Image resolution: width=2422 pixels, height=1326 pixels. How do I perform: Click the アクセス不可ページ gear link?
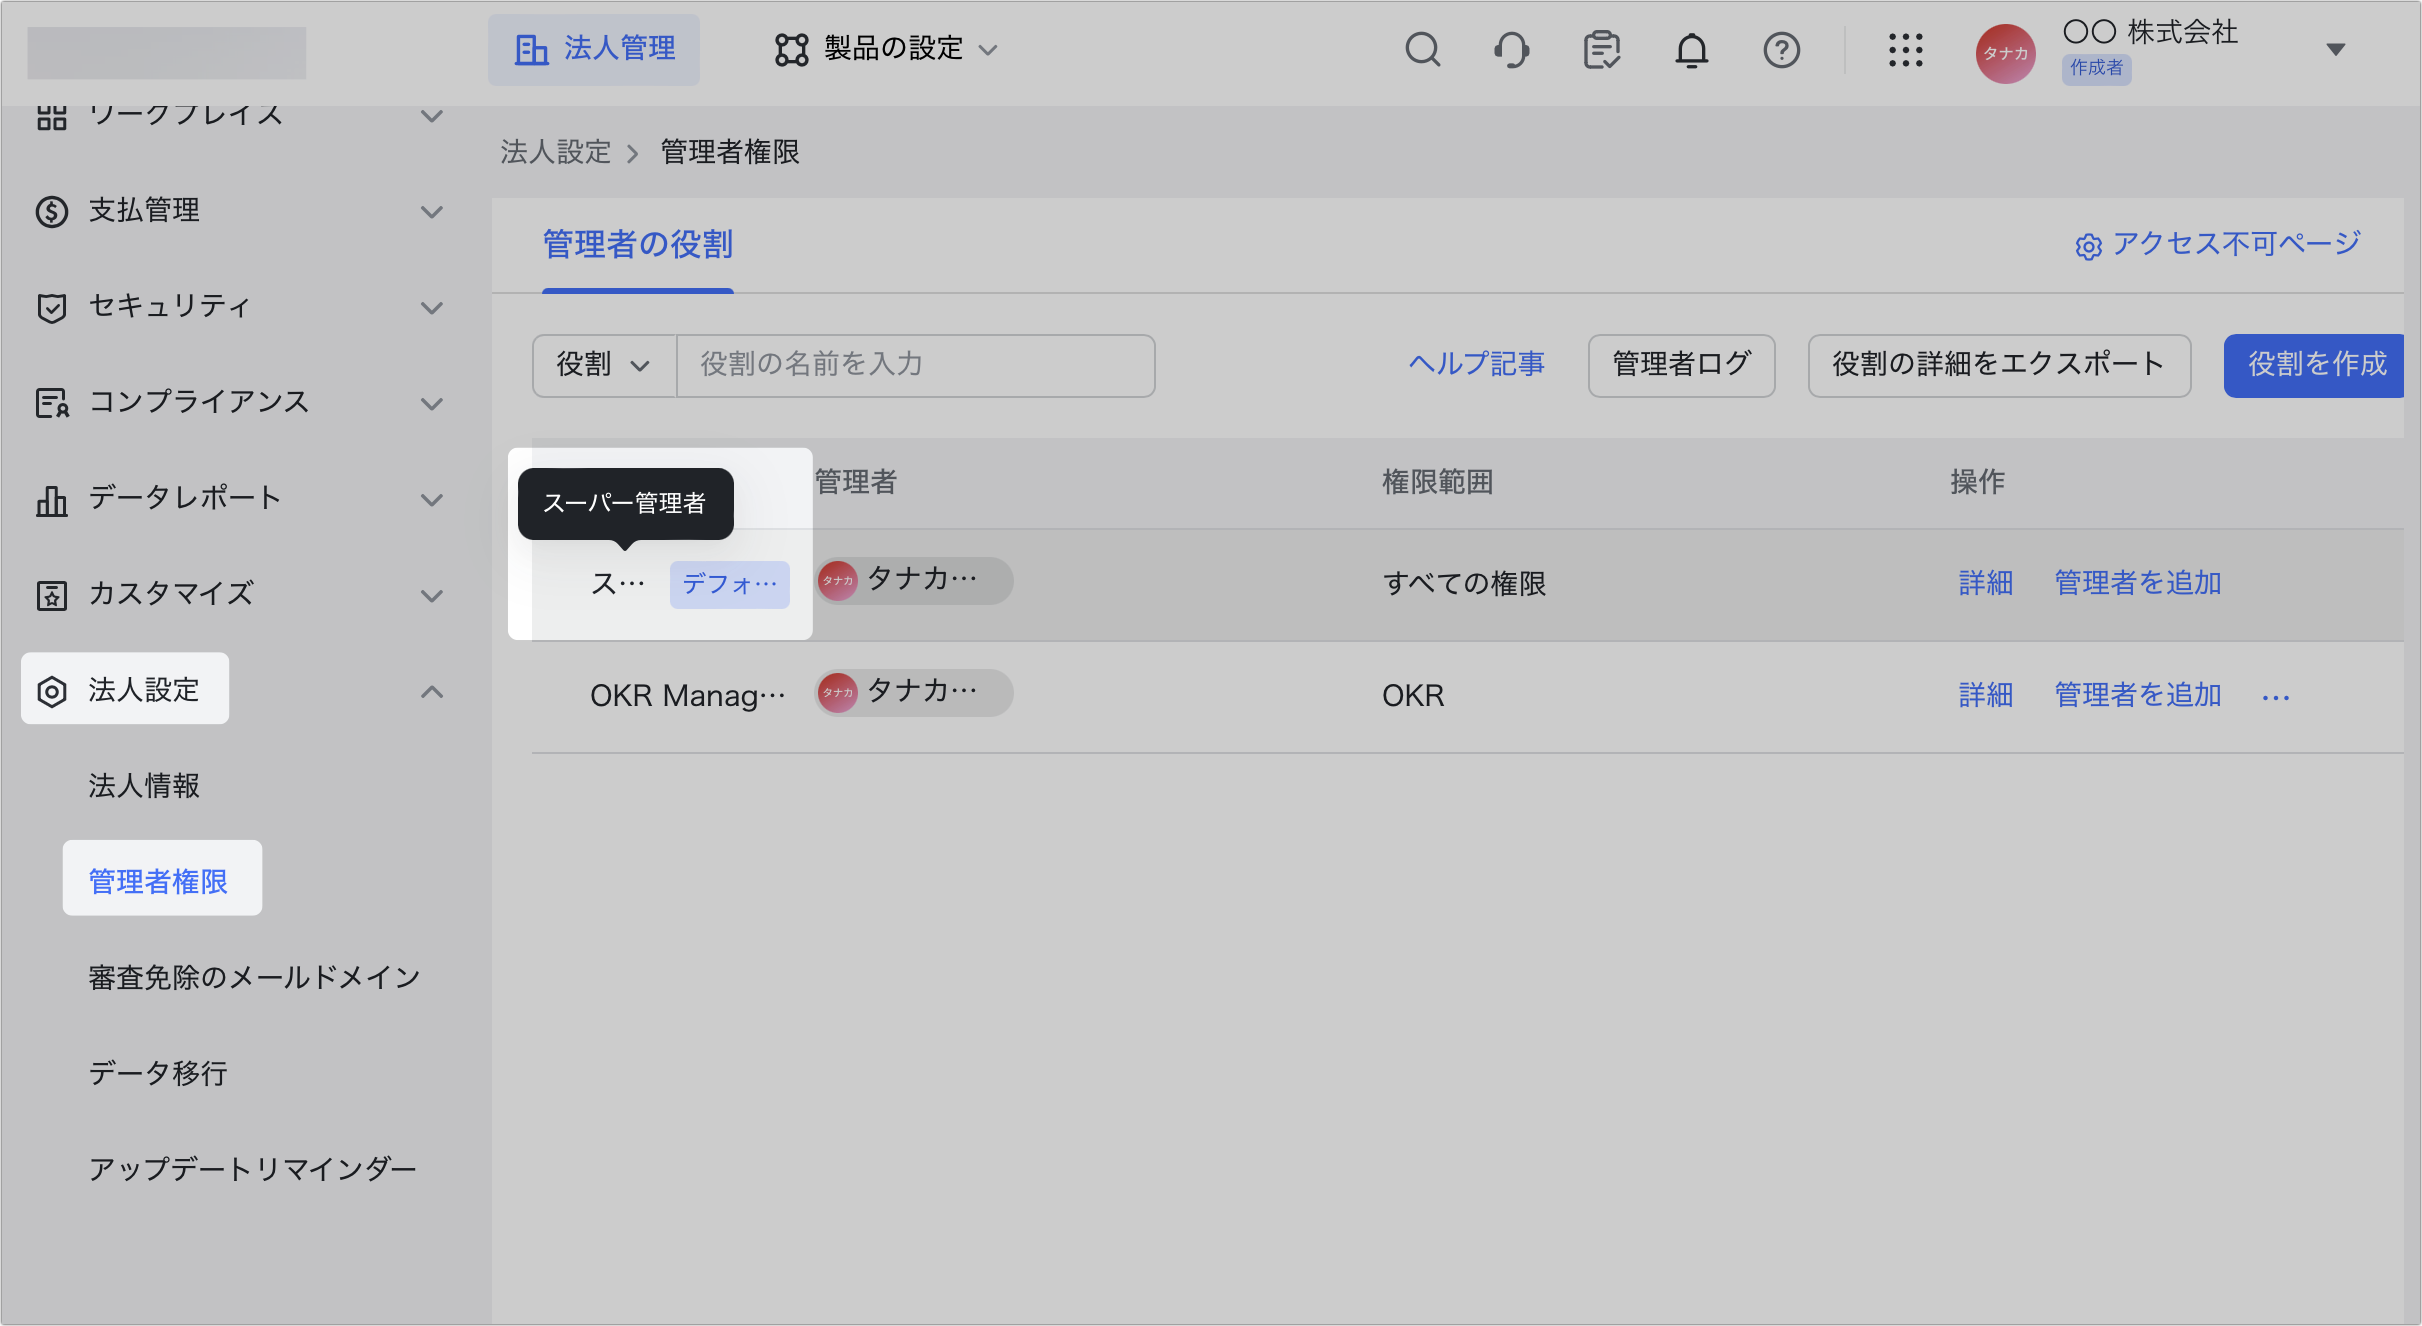tap(2218, 244)
